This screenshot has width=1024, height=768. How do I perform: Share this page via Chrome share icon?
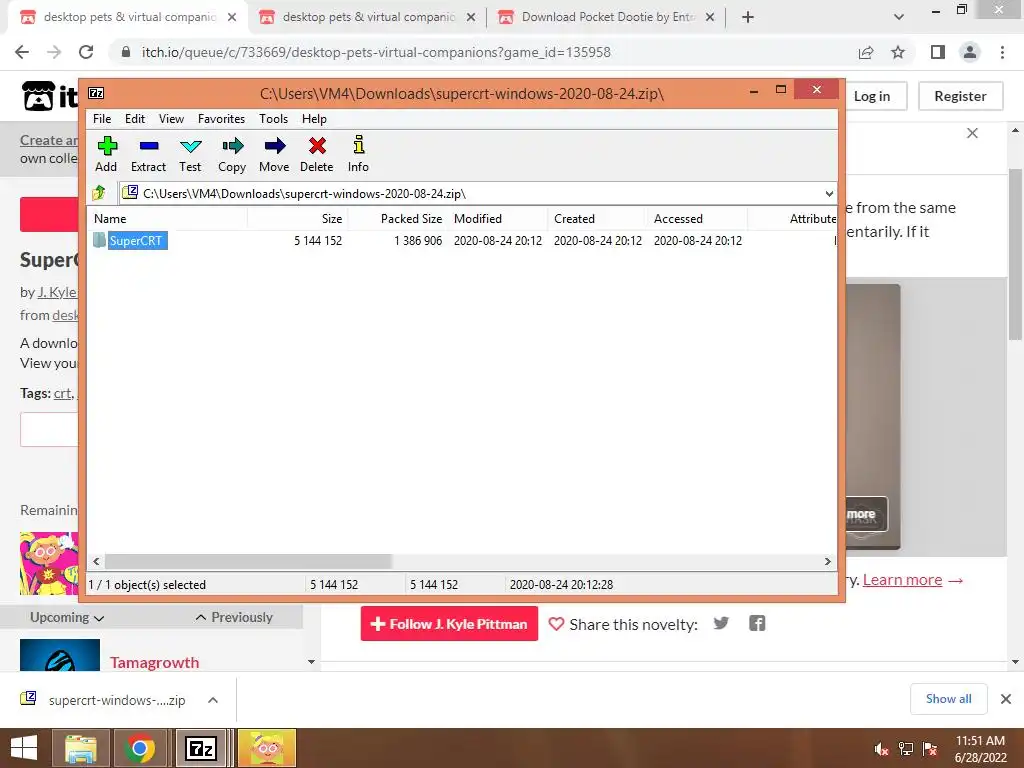[866, 52]
